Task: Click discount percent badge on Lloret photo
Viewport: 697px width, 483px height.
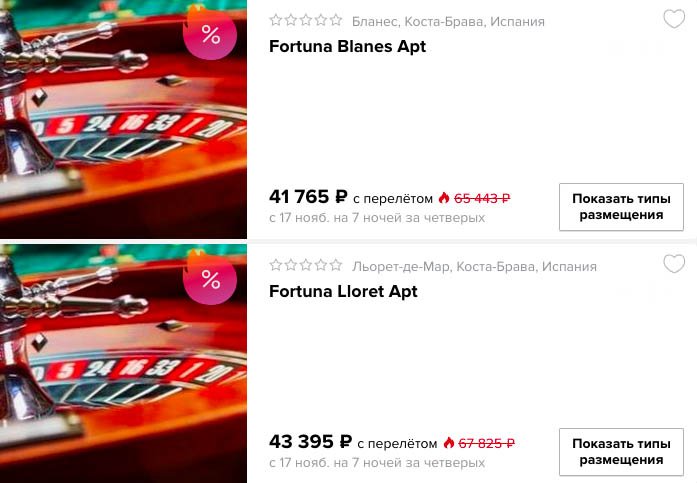Action: click(x=210, y=279)
